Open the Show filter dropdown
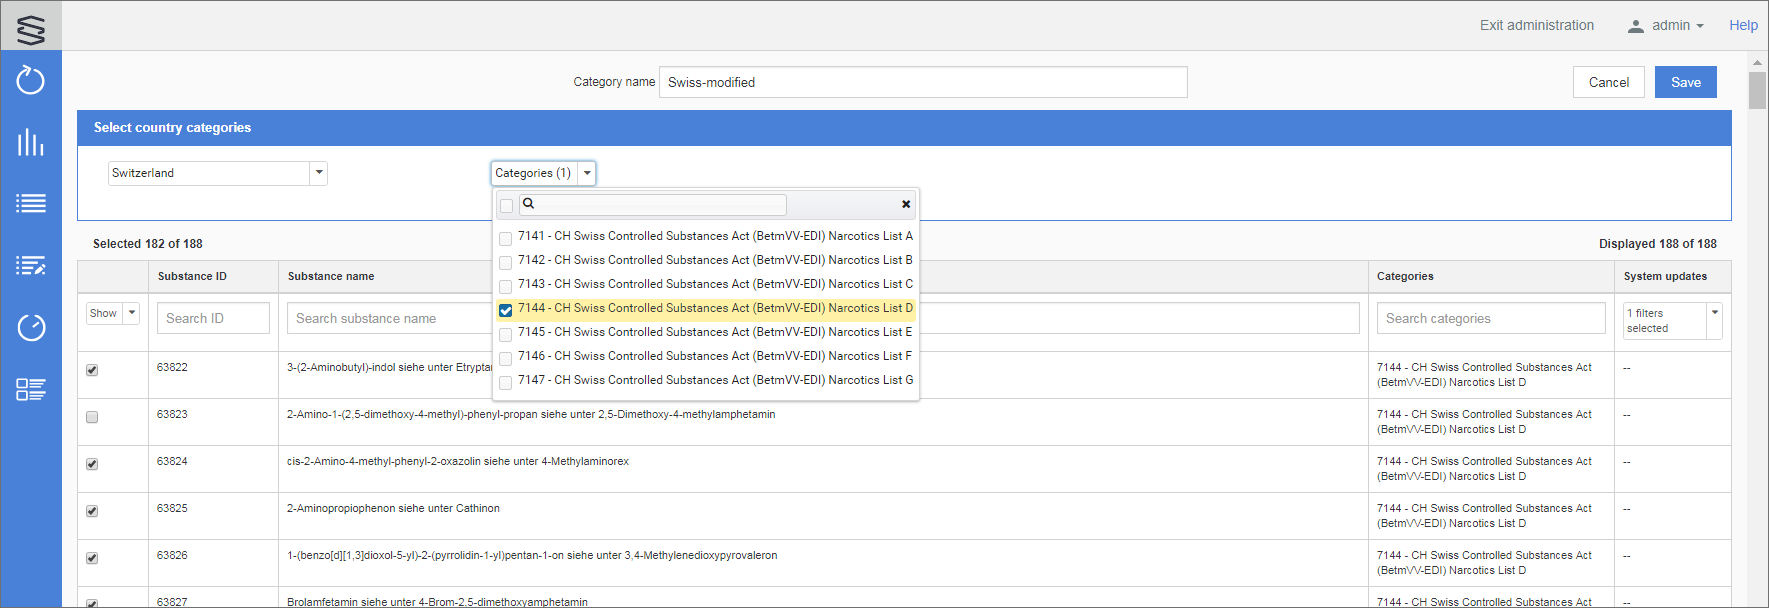The height and width of the screenshot is (608, 1769). click(x=131, y=313)
